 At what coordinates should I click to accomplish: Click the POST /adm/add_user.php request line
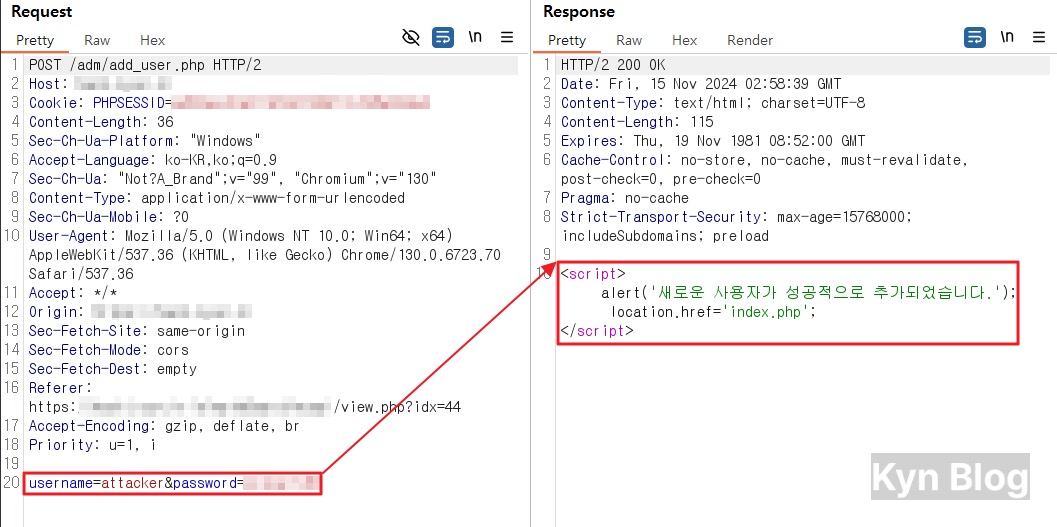click(x=145, y=65)
